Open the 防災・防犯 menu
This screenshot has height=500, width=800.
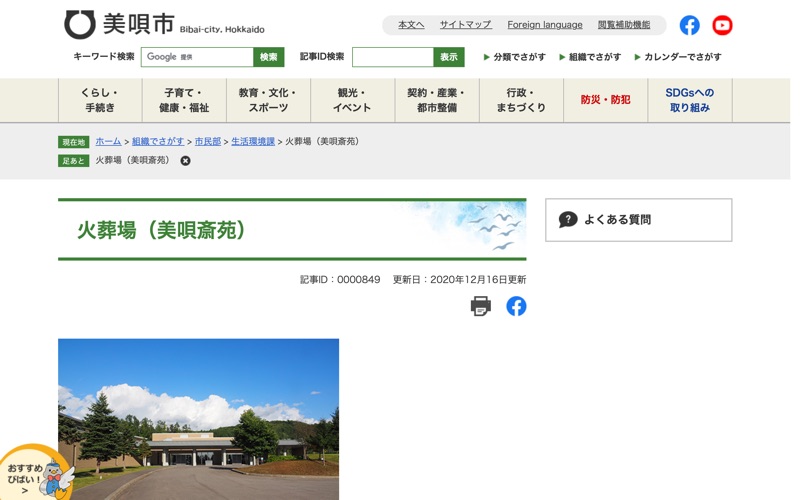tap(606, 100)
